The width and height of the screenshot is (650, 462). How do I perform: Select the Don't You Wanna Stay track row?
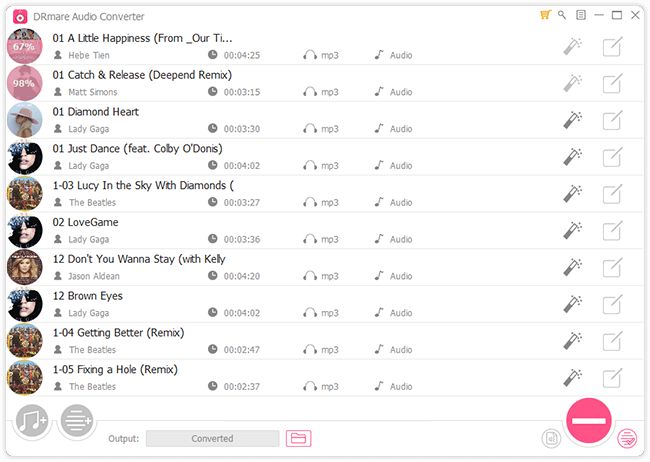pyautogui.click(x=300, y=268)
